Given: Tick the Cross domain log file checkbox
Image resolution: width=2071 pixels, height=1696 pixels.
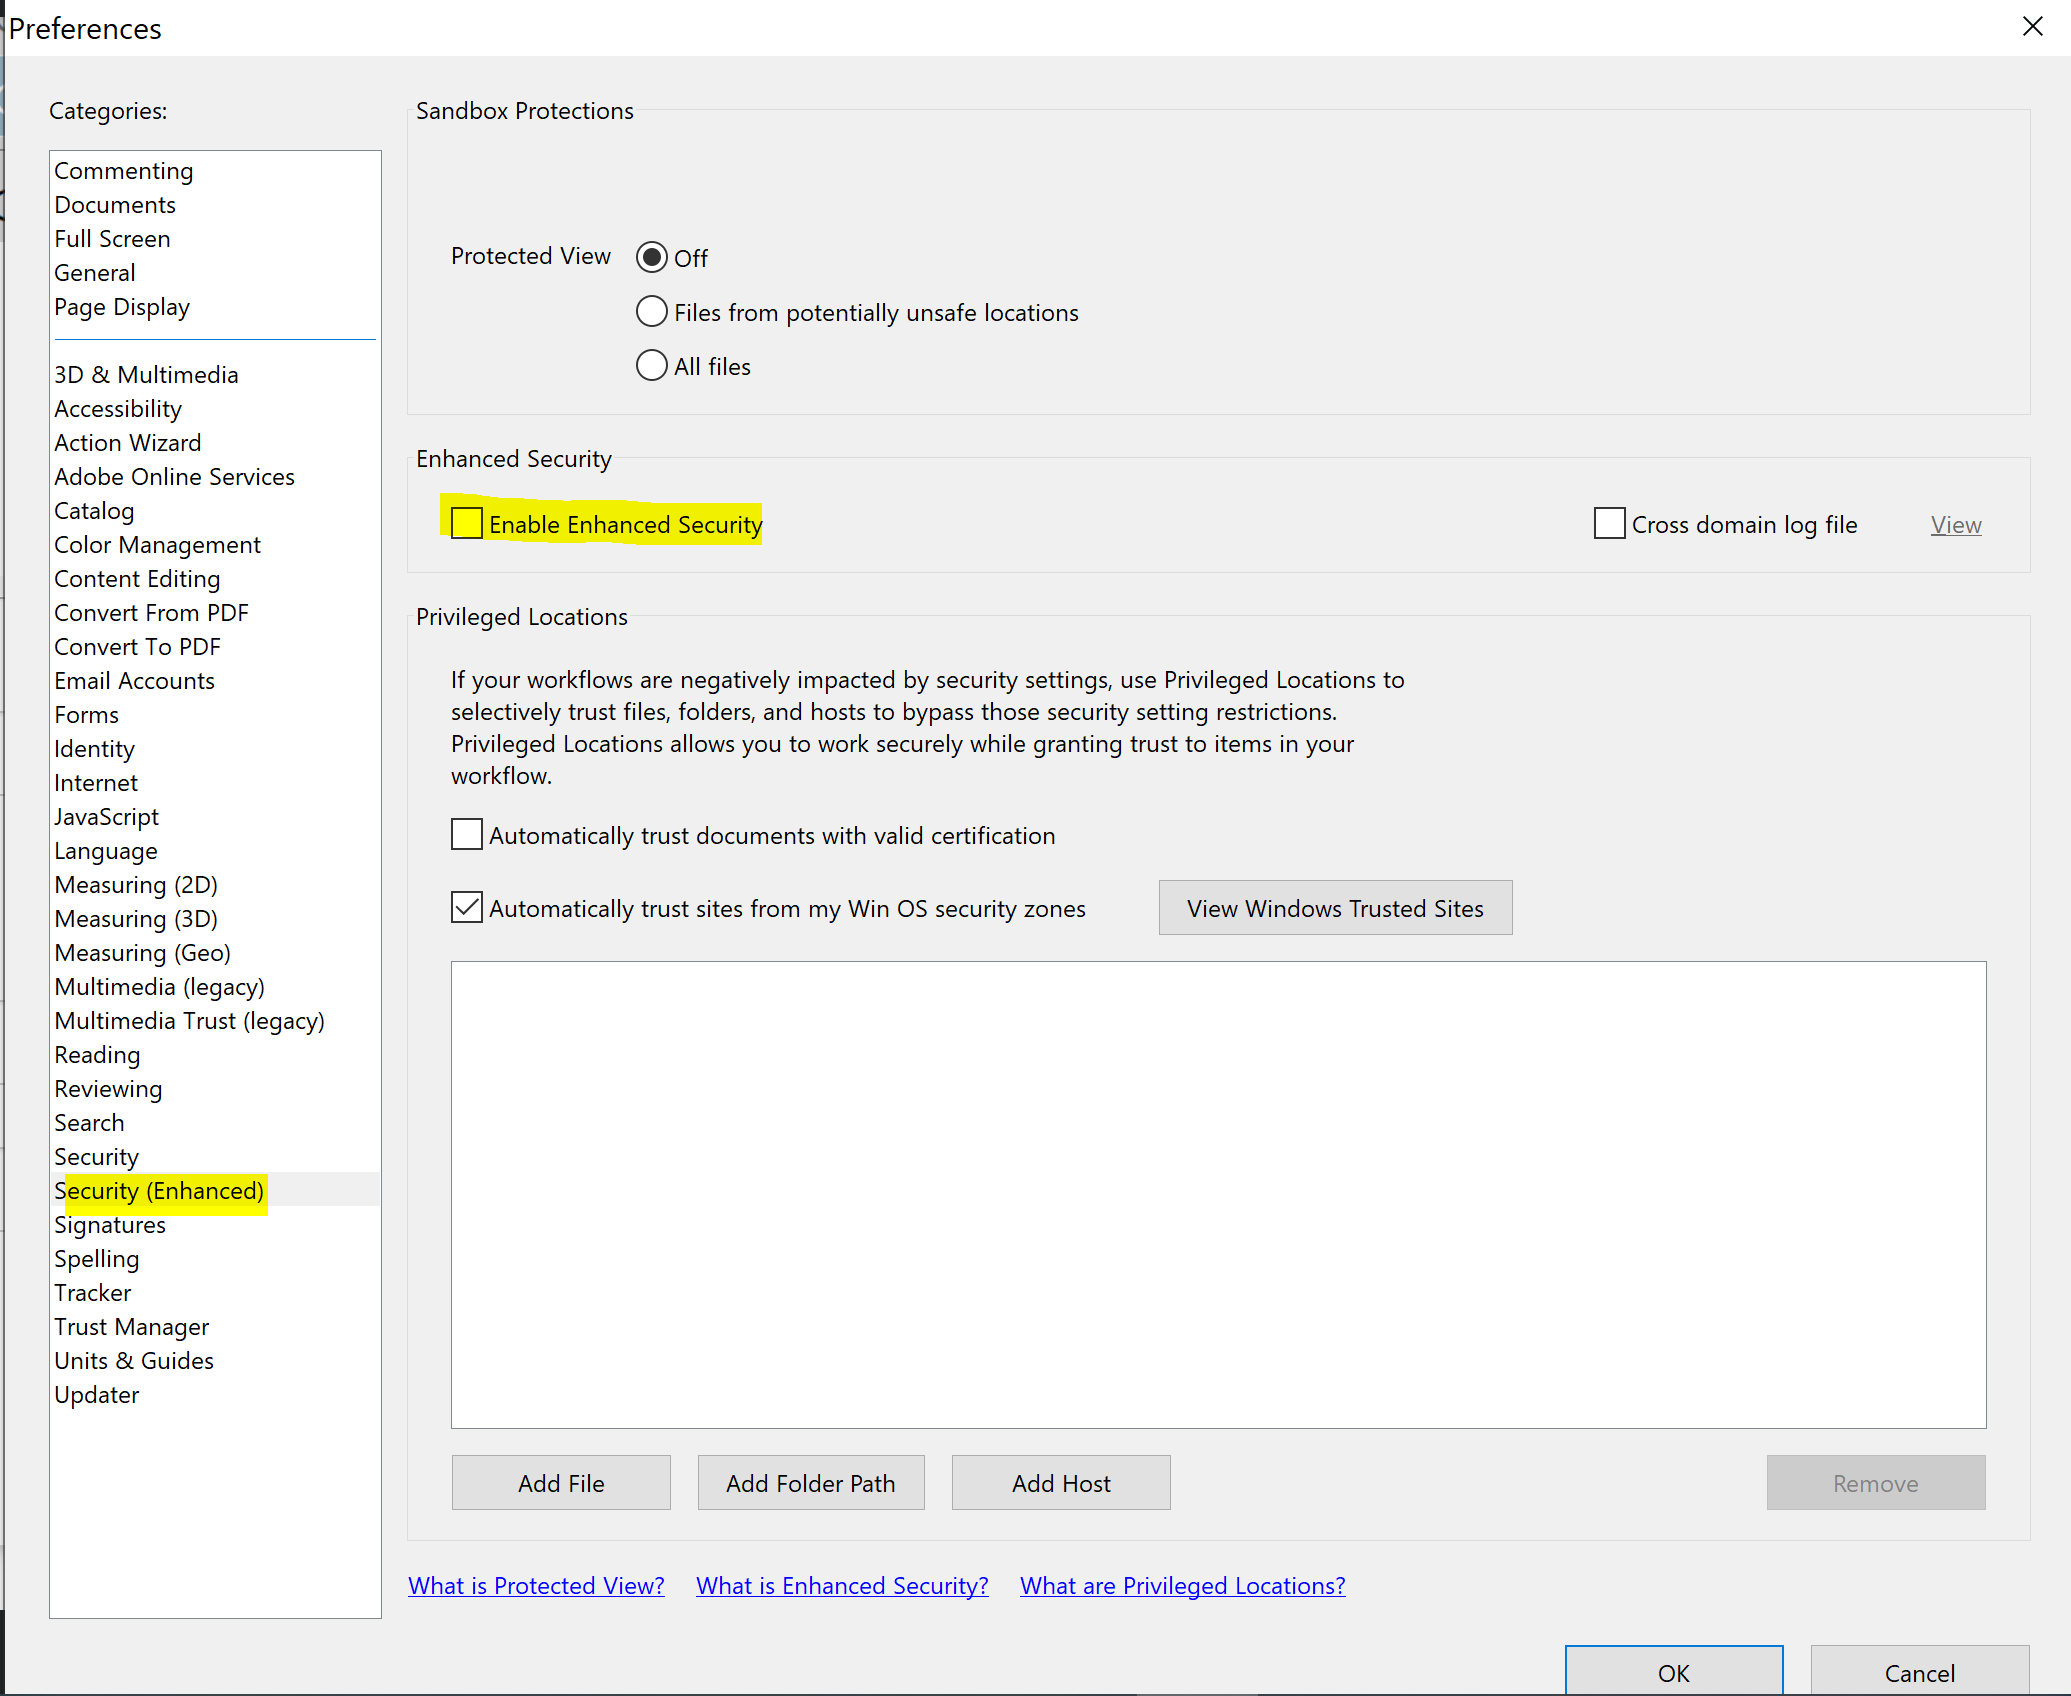Looking at the screenshot, I should coord(1609,524).
